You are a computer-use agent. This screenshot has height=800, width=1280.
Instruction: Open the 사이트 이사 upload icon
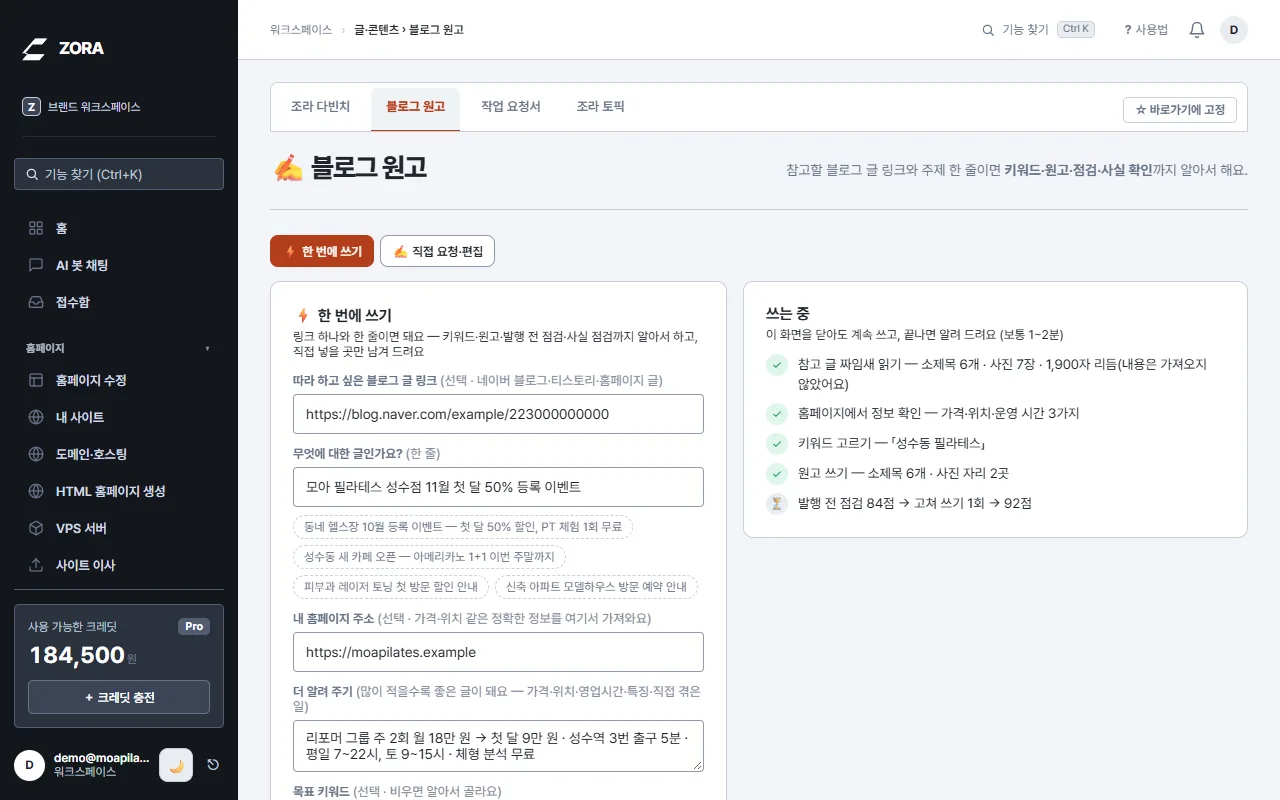[x=36, y=565]
